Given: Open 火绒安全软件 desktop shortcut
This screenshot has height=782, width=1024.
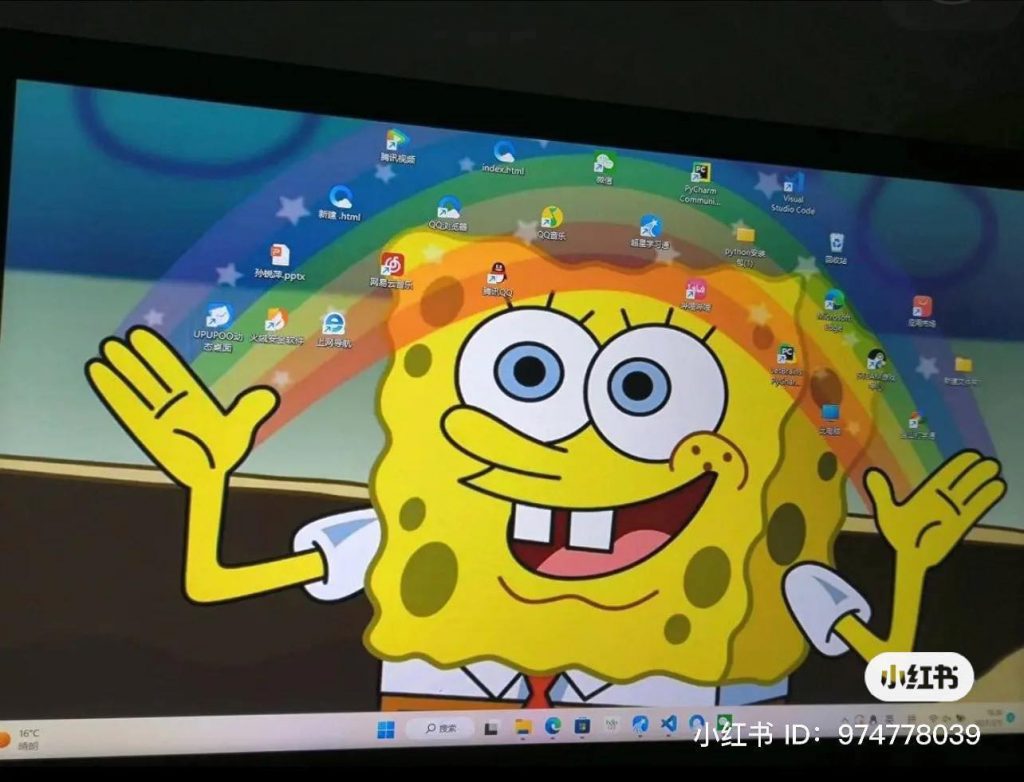Looking at the screenshot, I should tap(276, 321).
